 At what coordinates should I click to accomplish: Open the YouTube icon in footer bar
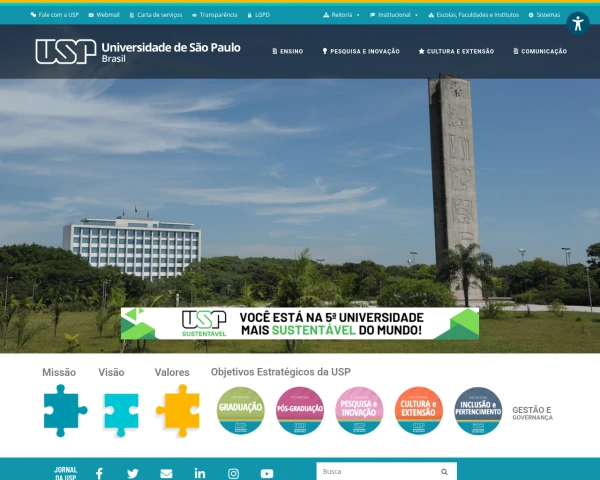267,473
